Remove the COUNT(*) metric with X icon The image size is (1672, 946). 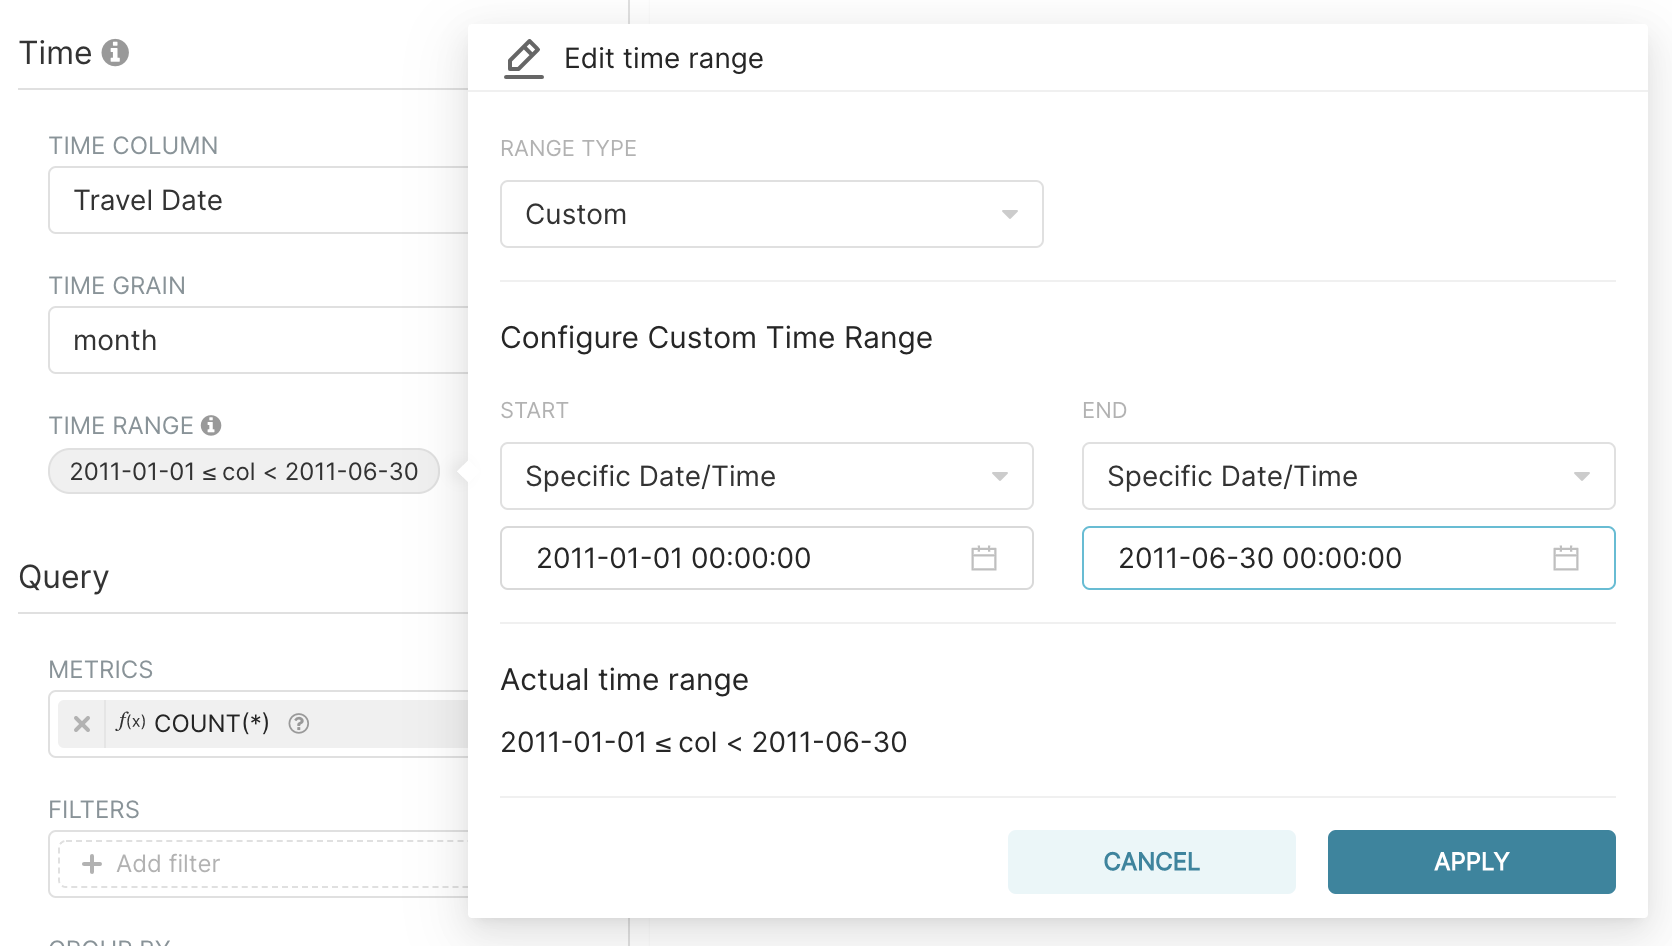(x=82, y=724)
